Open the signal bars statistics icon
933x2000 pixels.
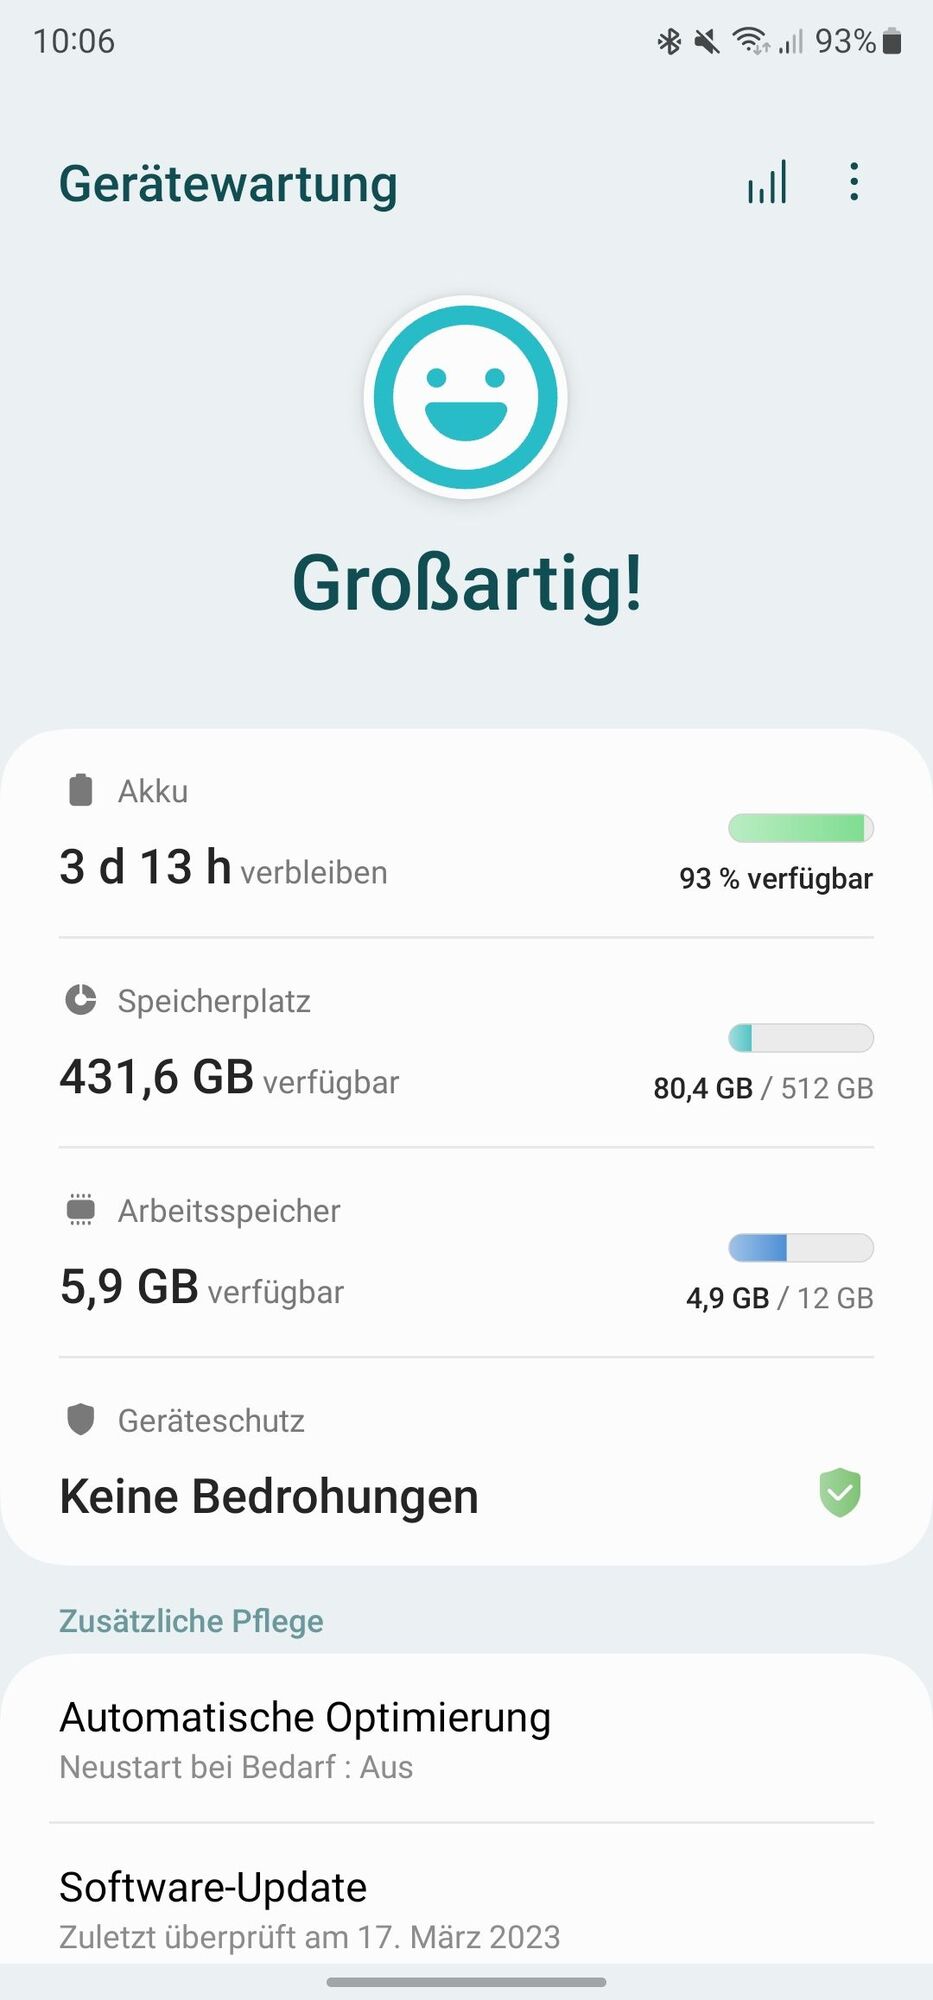[x=767, y=182]
